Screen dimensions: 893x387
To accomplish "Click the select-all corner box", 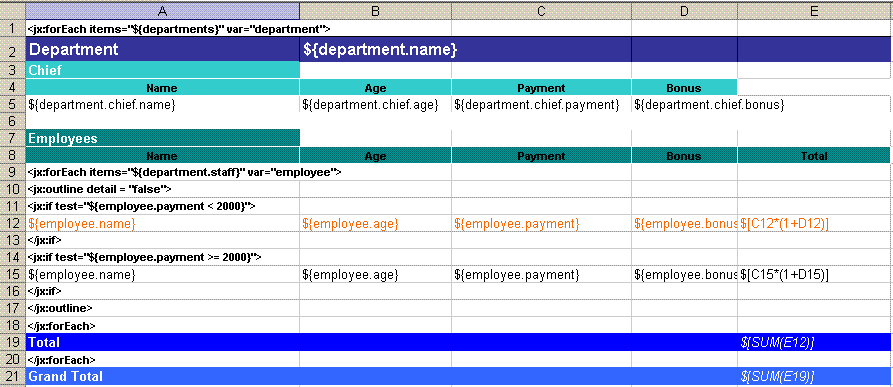I will tap(13, 10).
